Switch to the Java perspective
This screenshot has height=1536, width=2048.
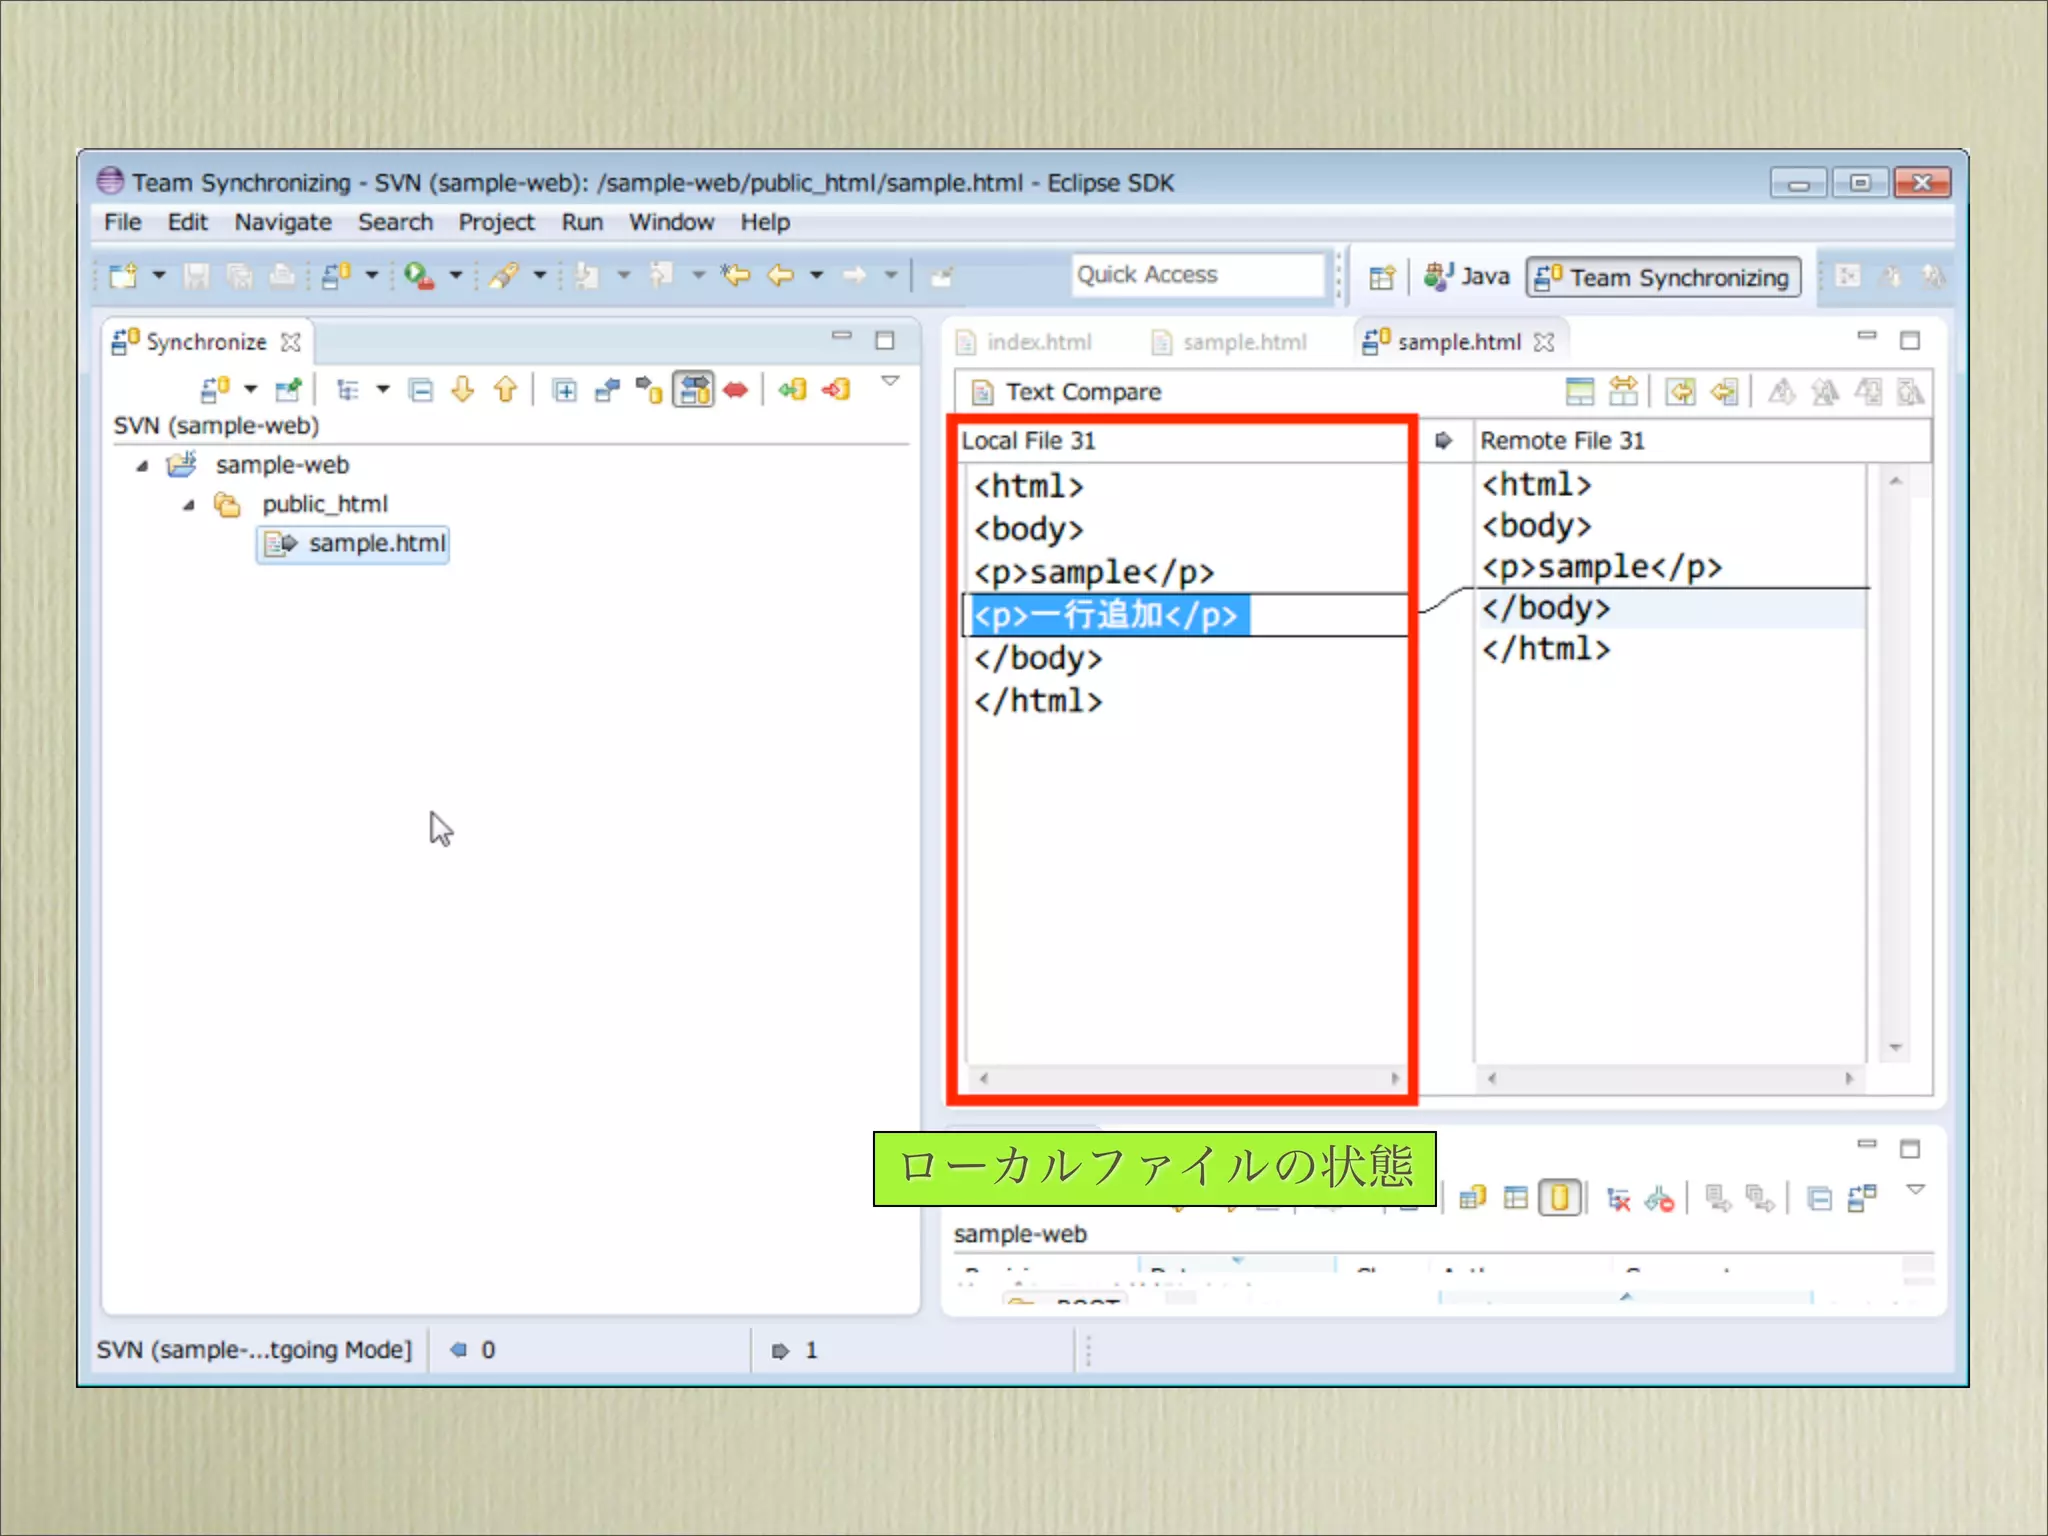[x=1467, y=277]
